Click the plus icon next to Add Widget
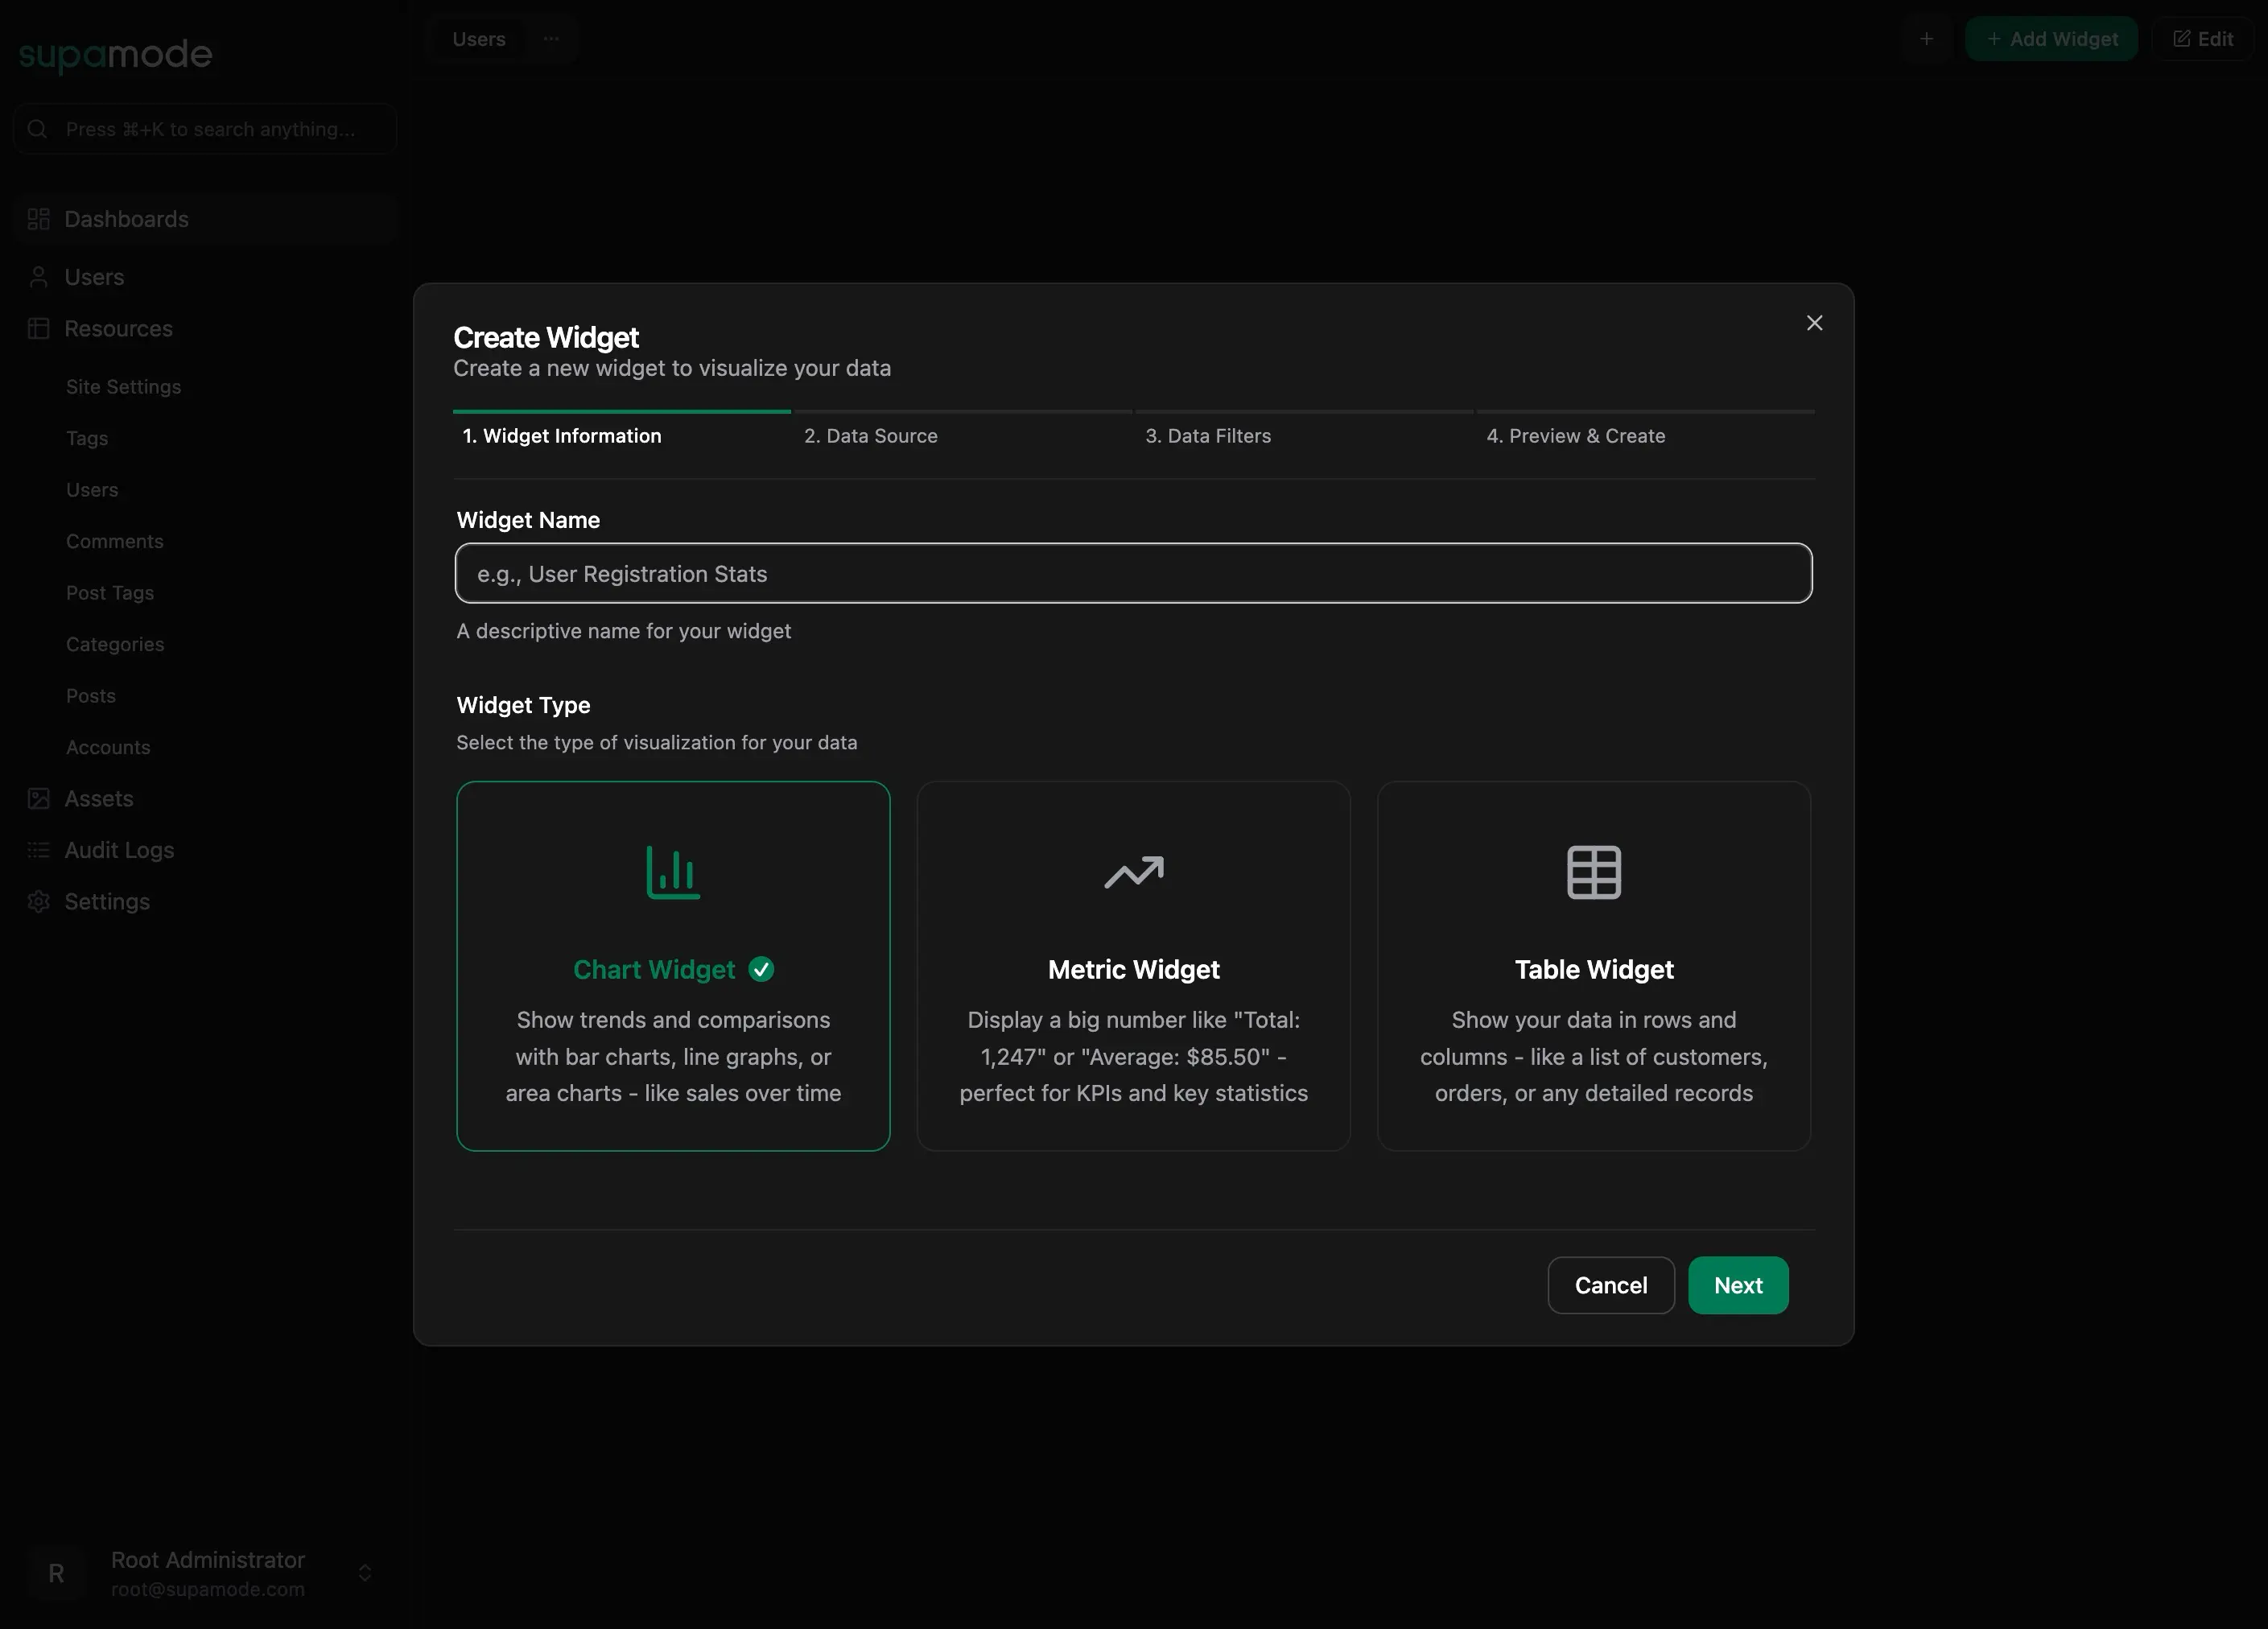Image resolution: width=2268 pixels, height=1629 pixels. coord(1927,39)
